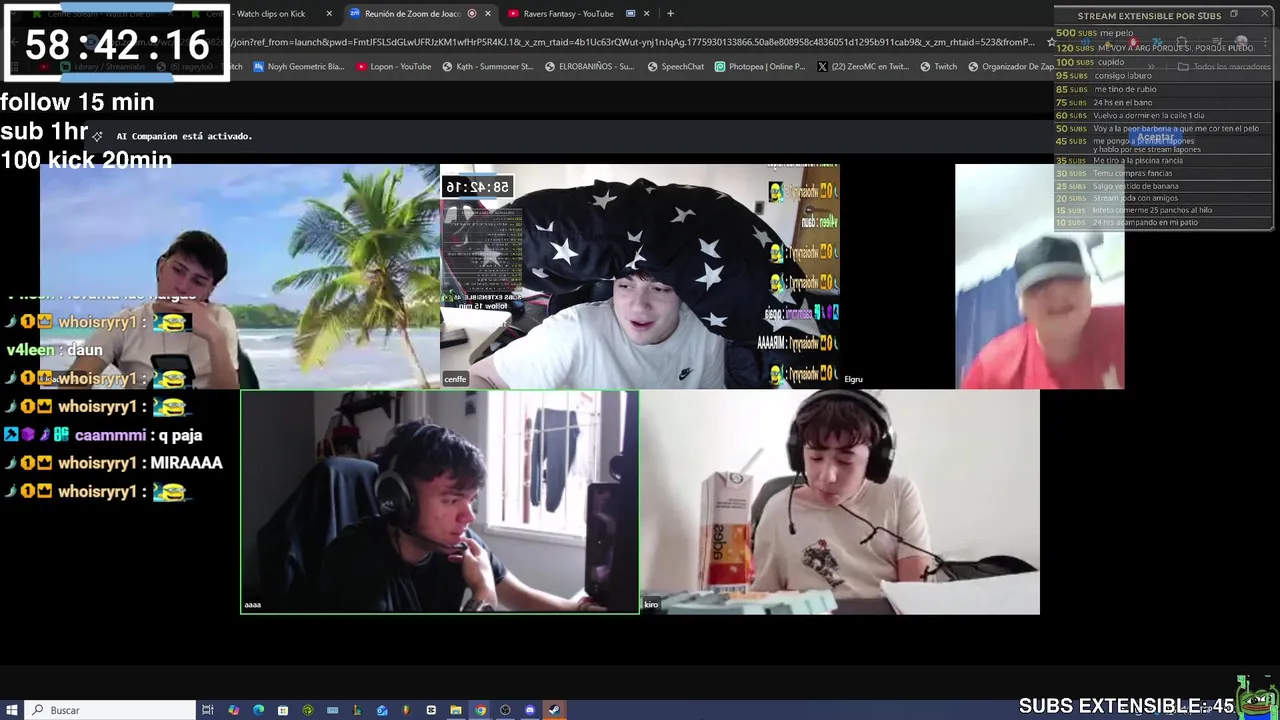This screenshot has height=720, width=1280.
Task: Open the Todos los marcadores folder
Action: click(x=1224, y=67)
